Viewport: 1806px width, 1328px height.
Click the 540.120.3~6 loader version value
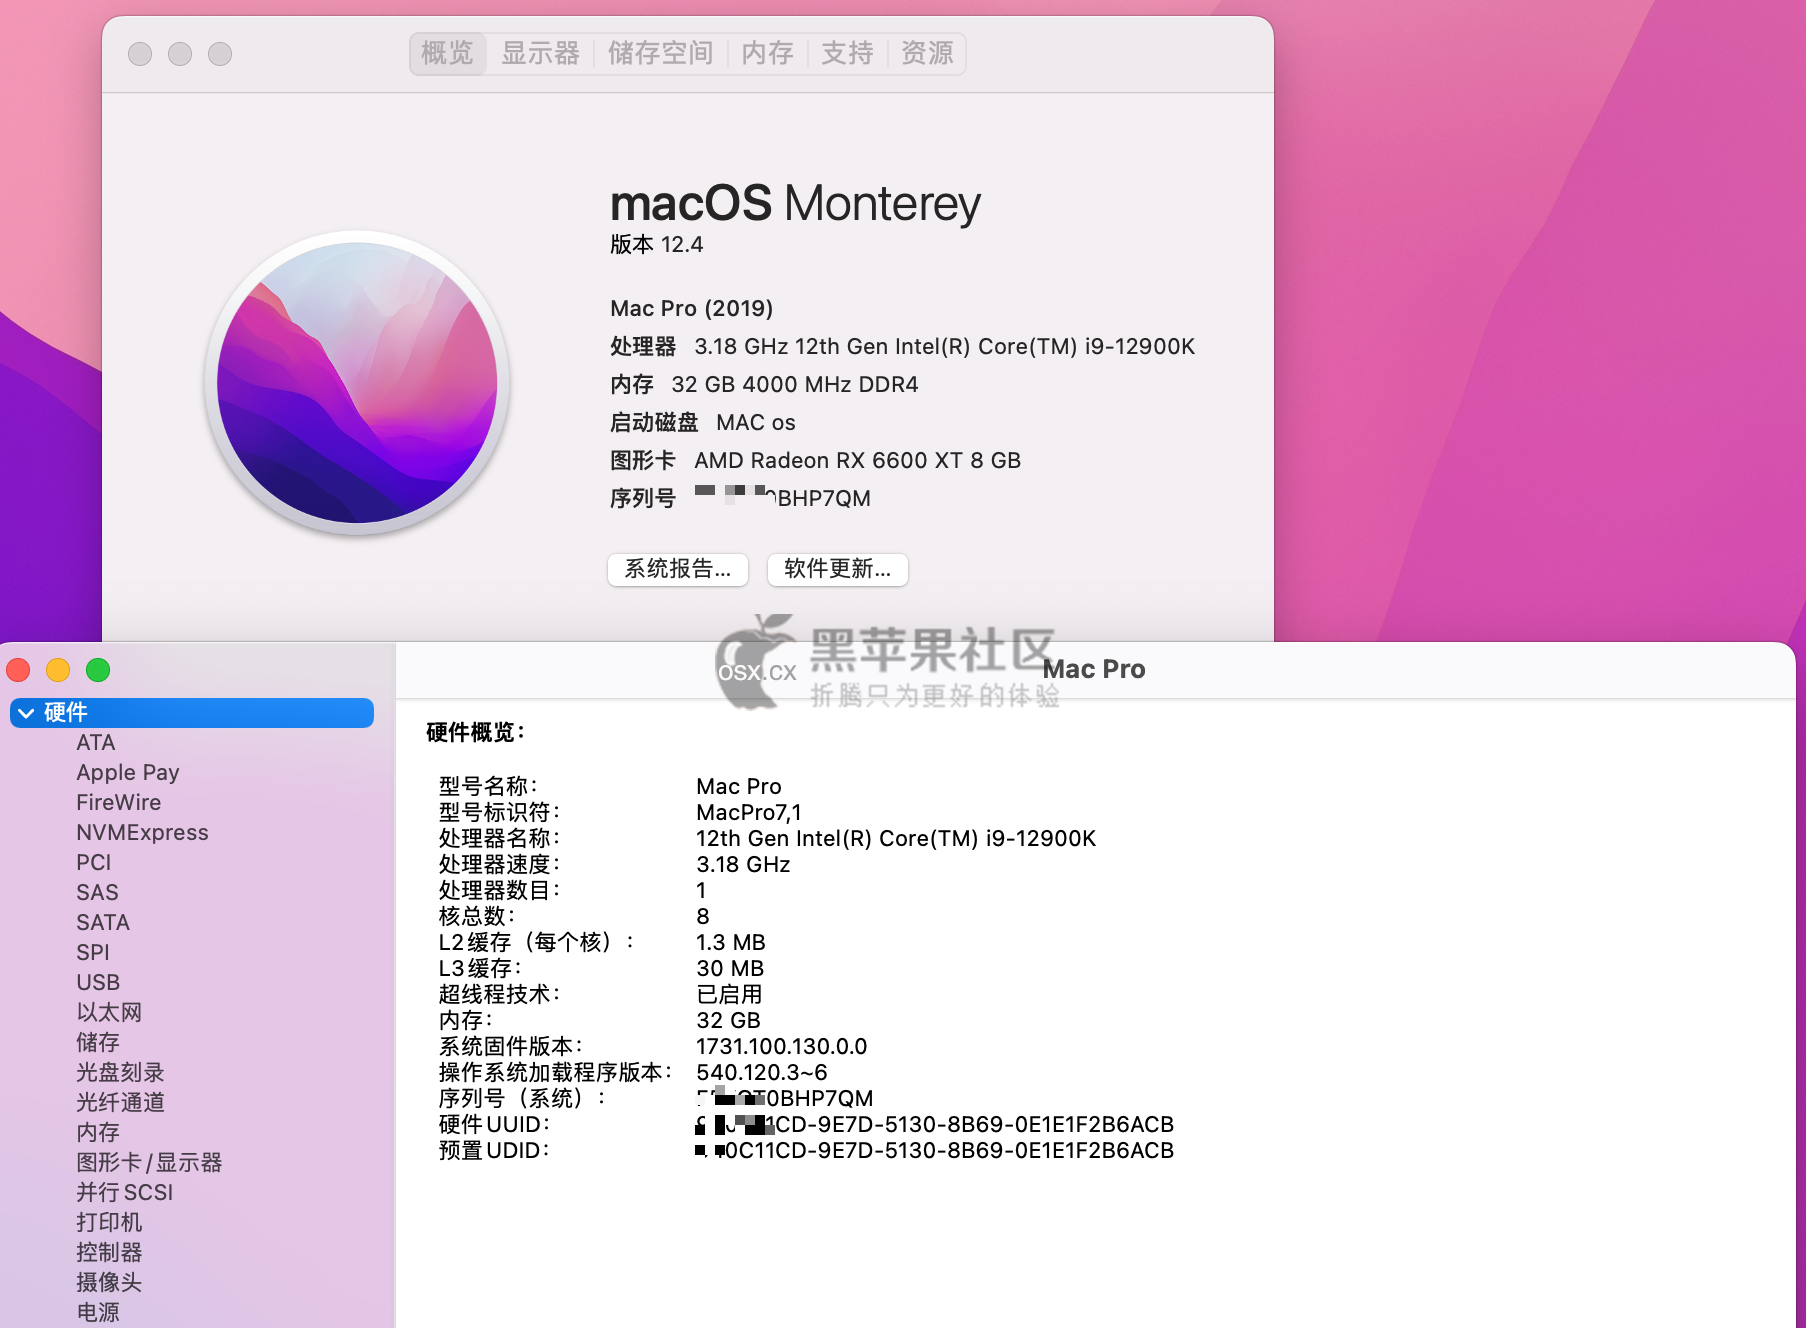(x=762, y=1073)
